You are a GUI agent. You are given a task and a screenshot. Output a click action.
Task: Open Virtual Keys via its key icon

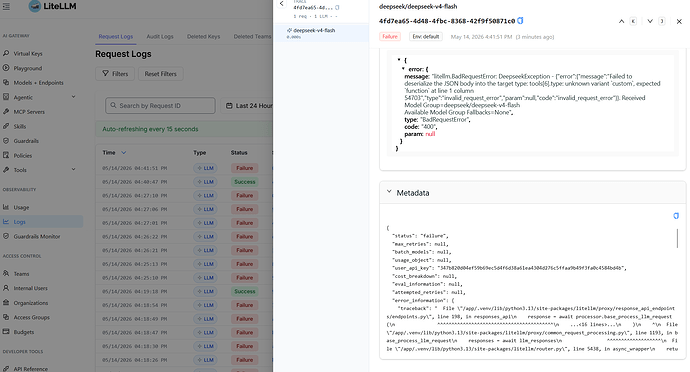(6, 53)
